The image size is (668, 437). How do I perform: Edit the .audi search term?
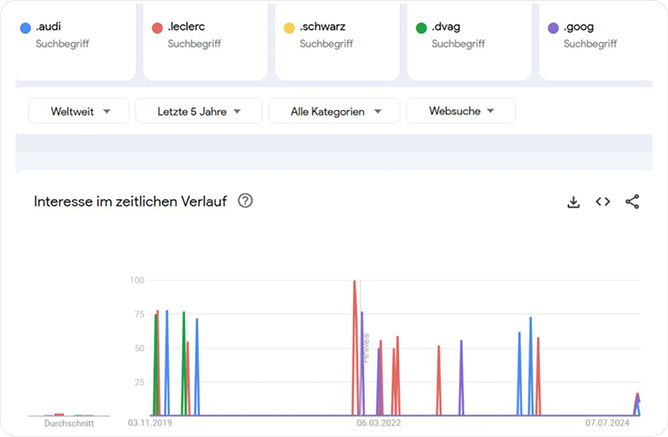click(x=49, y=26)
